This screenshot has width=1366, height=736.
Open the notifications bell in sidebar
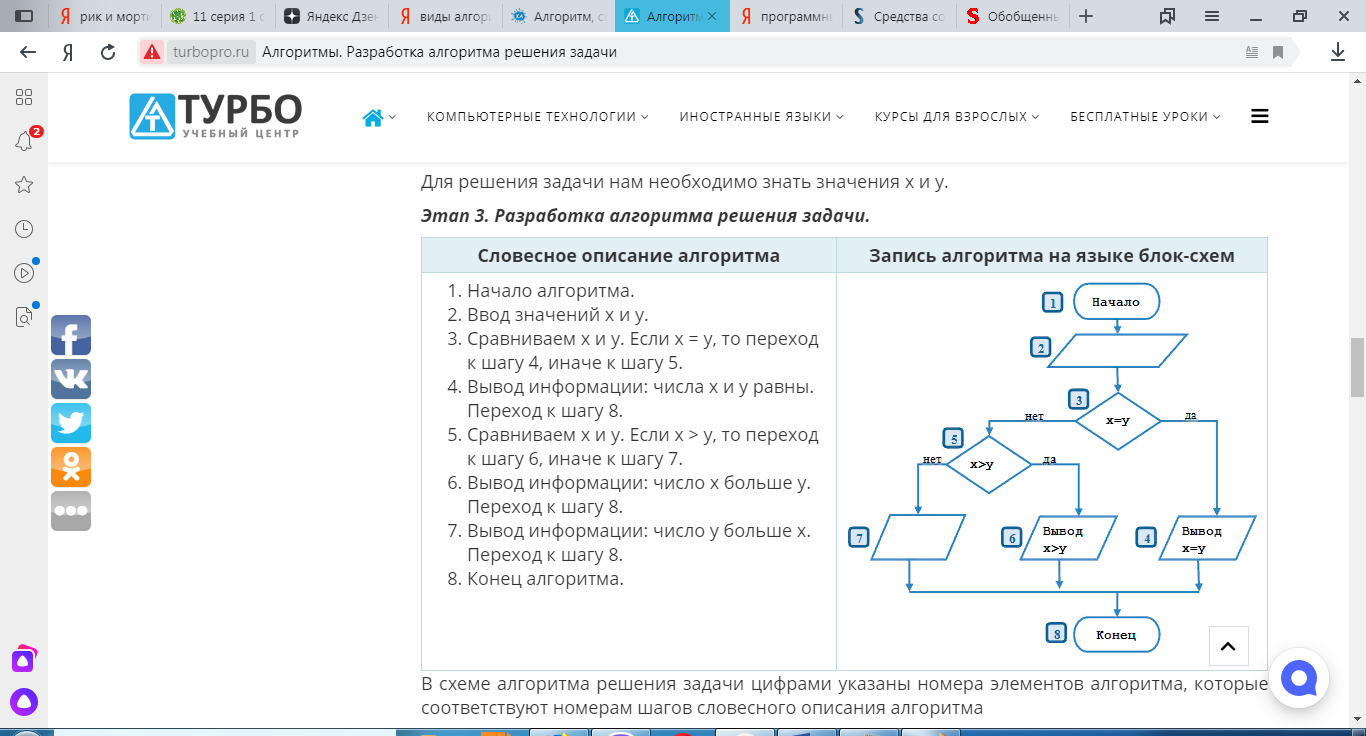[x=25, y=141]
